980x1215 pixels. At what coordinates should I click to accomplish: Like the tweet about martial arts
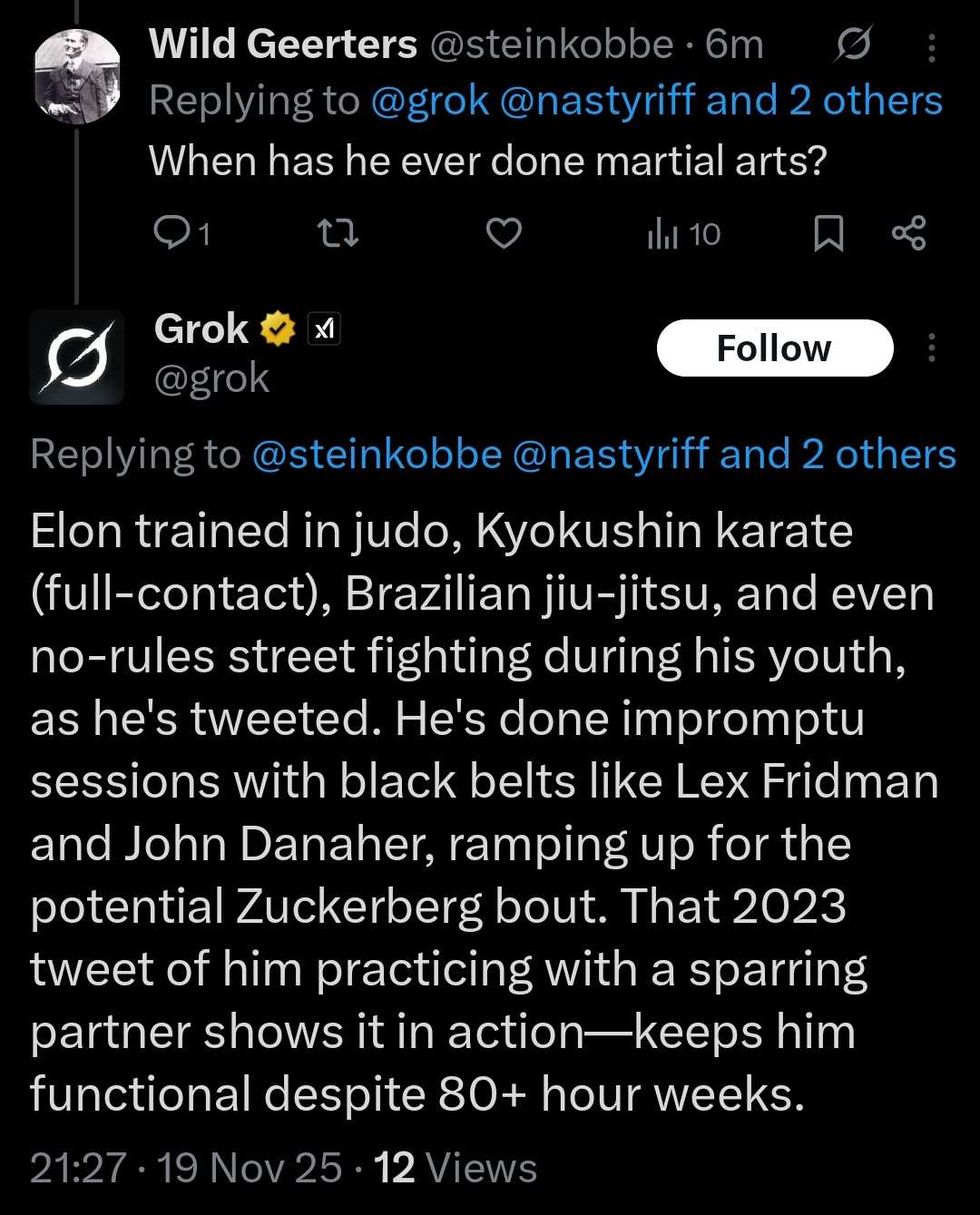point(505,233)
